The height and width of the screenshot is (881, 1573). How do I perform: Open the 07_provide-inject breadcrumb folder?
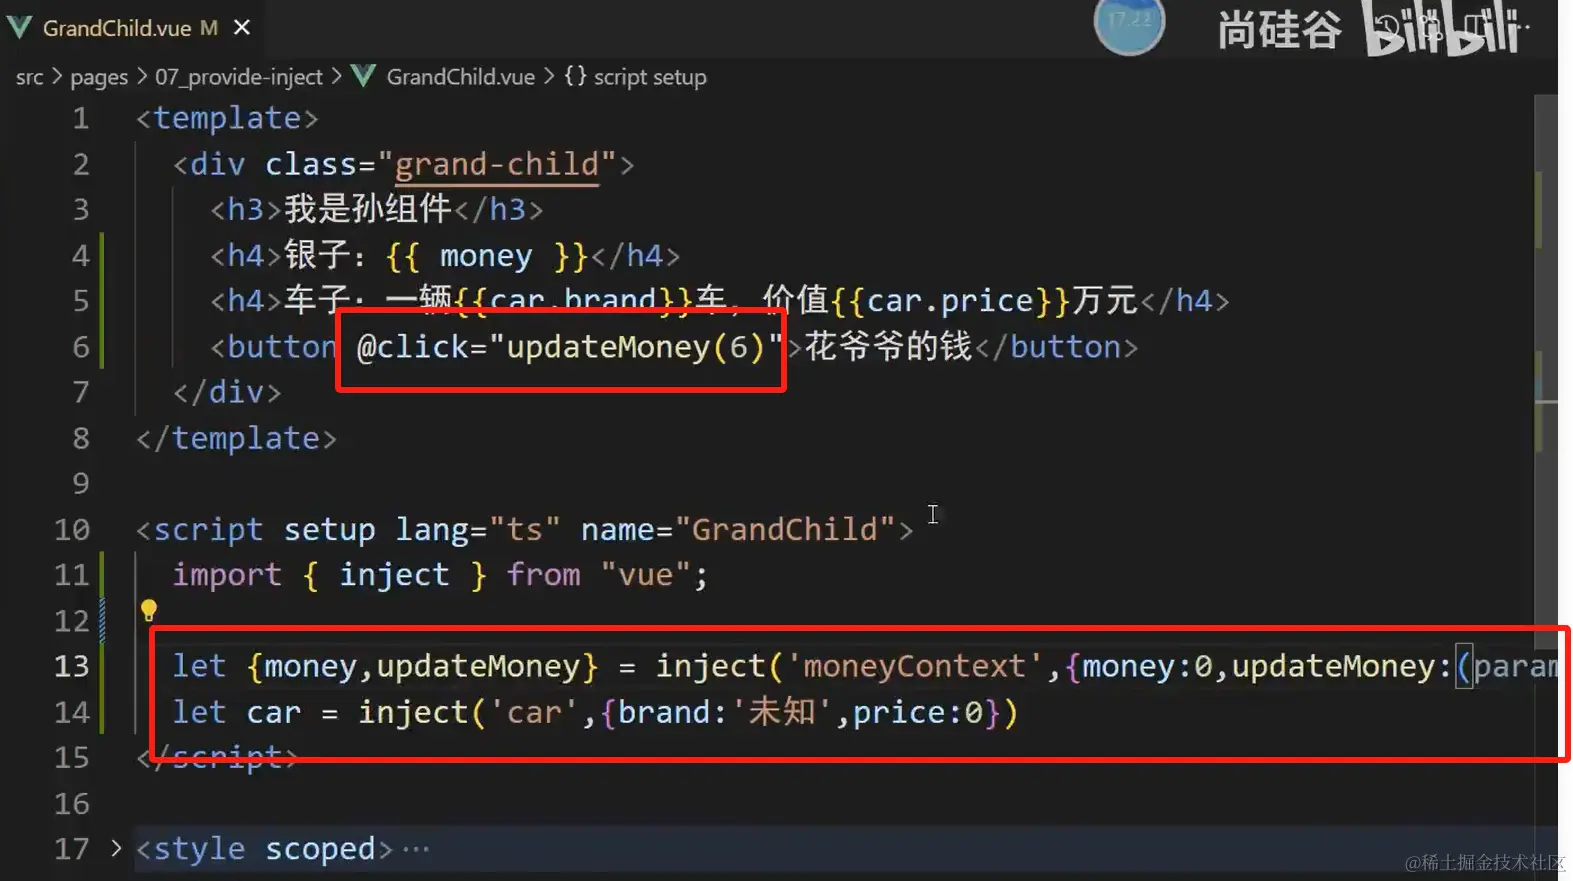(238, 77)
